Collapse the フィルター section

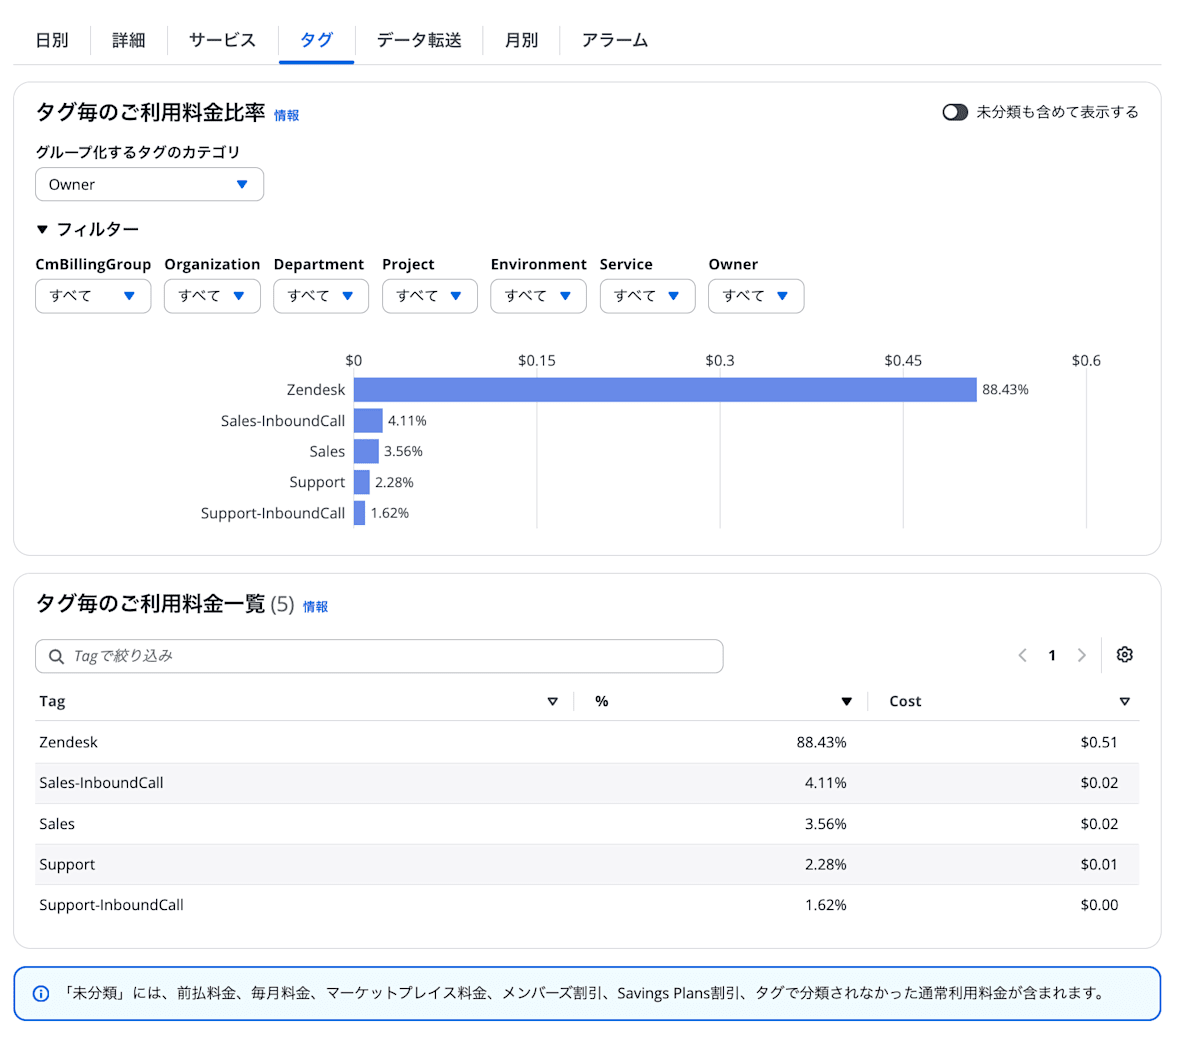tap(87, 230)
